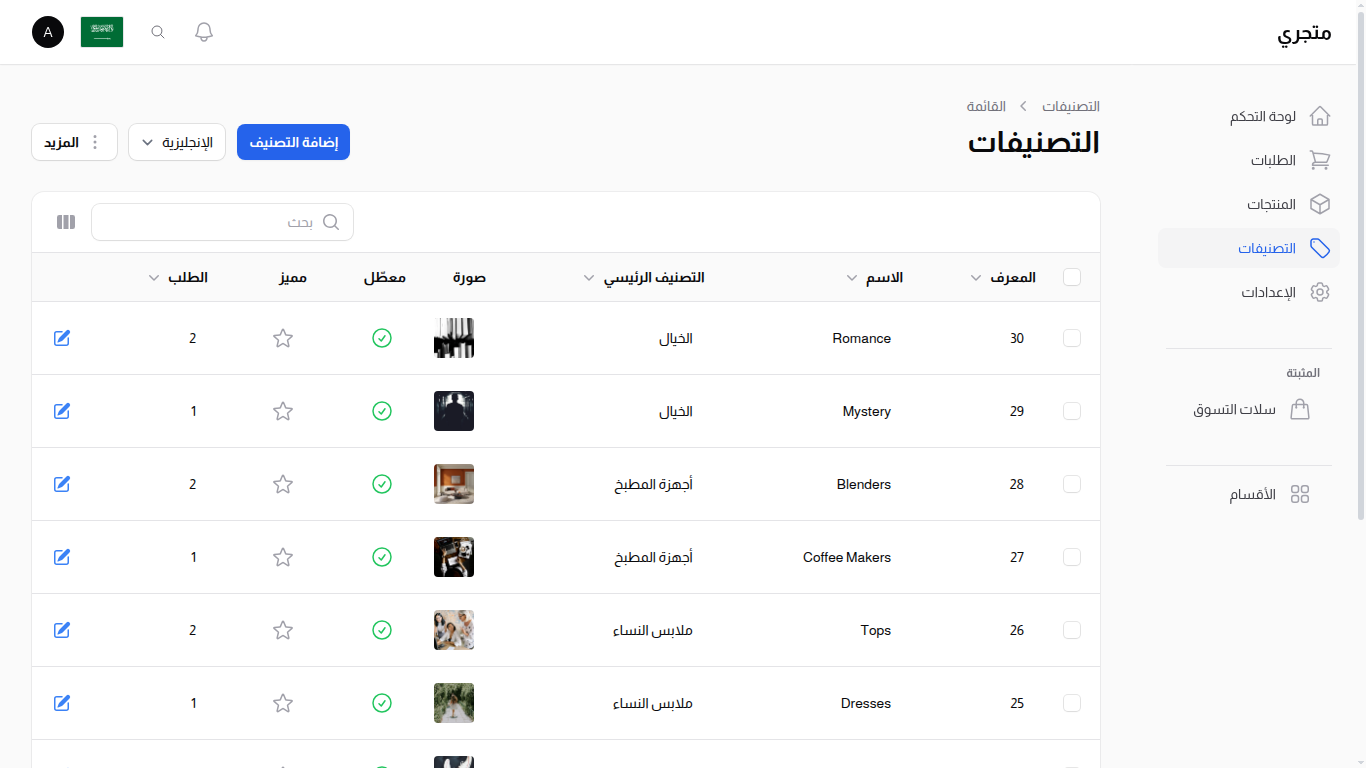Open the column visibility icon near search
Viewport: 1366px width, 768px height.
tap(65, 221)
